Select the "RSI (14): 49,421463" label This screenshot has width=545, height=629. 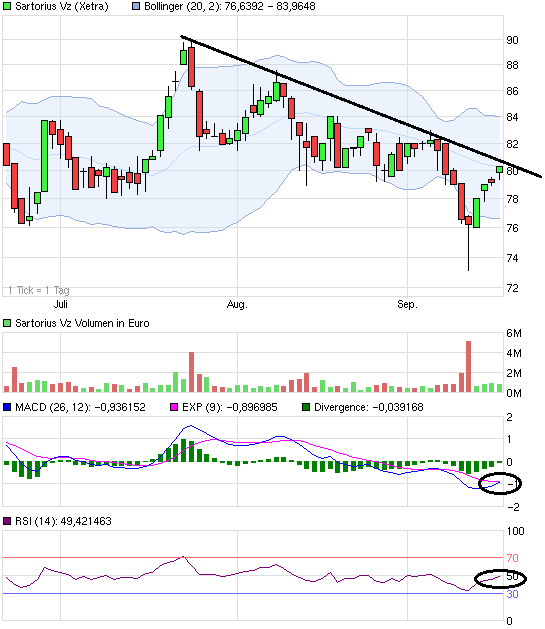pyautogui.click(x=63, y=521)
